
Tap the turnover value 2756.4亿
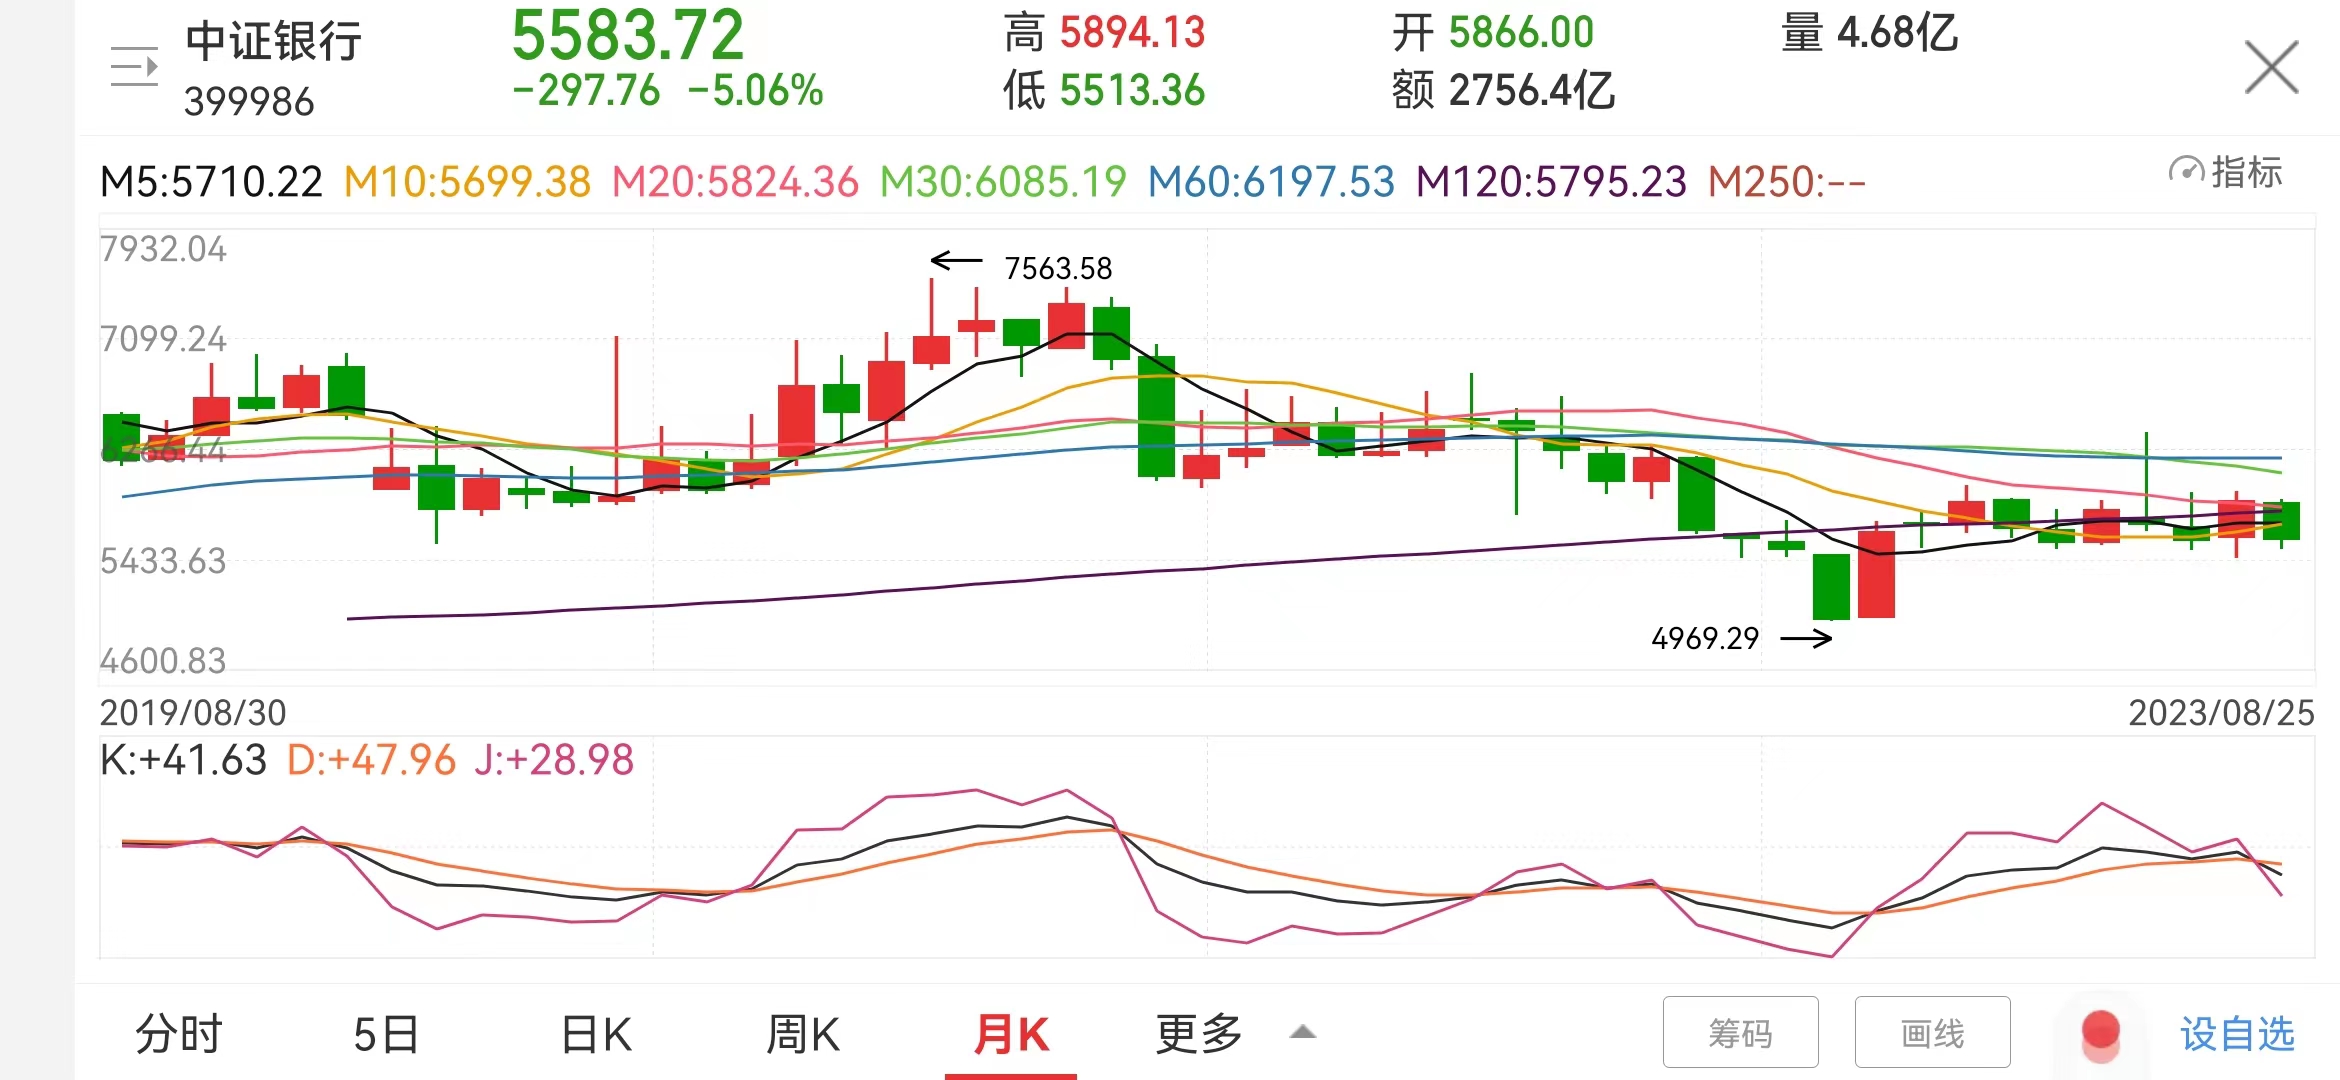(x=1532, y=90)
